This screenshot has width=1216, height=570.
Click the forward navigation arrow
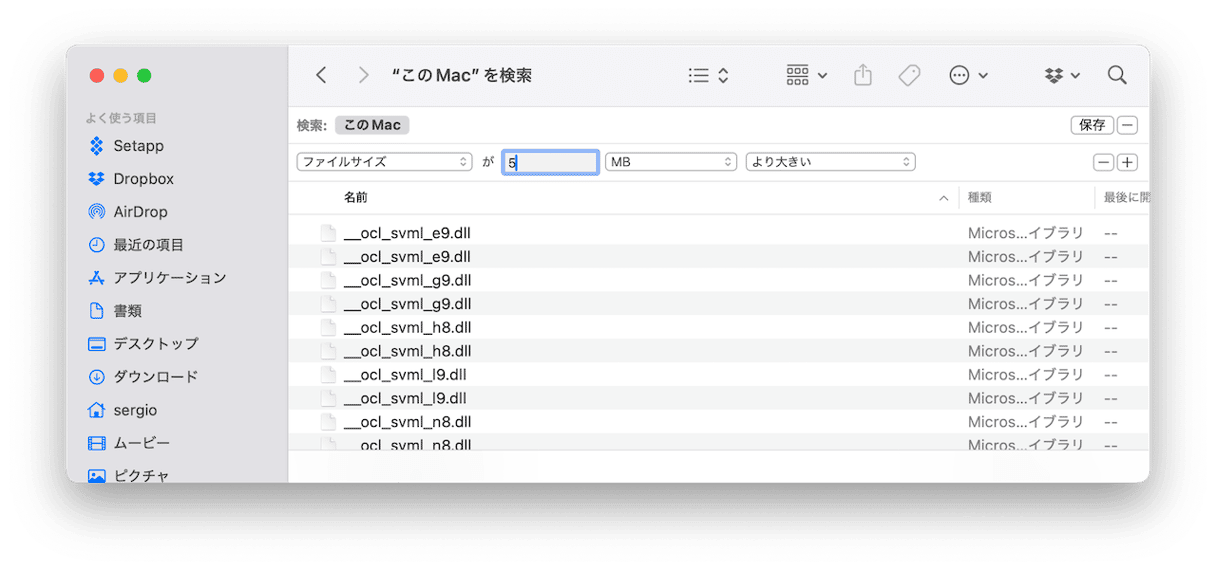click(363, 75)
